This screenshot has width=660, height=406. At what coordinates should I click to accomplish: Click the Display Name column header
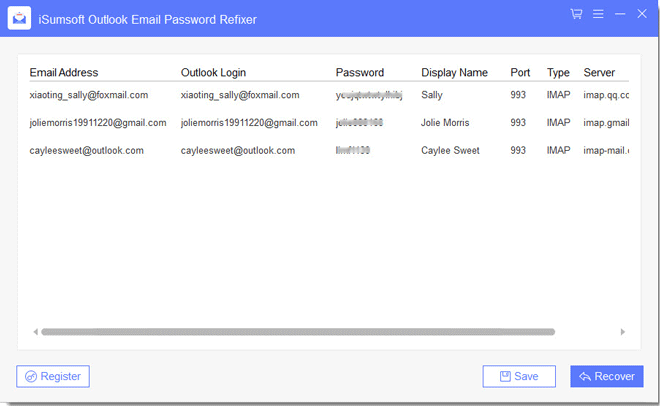tap(454, 72)
